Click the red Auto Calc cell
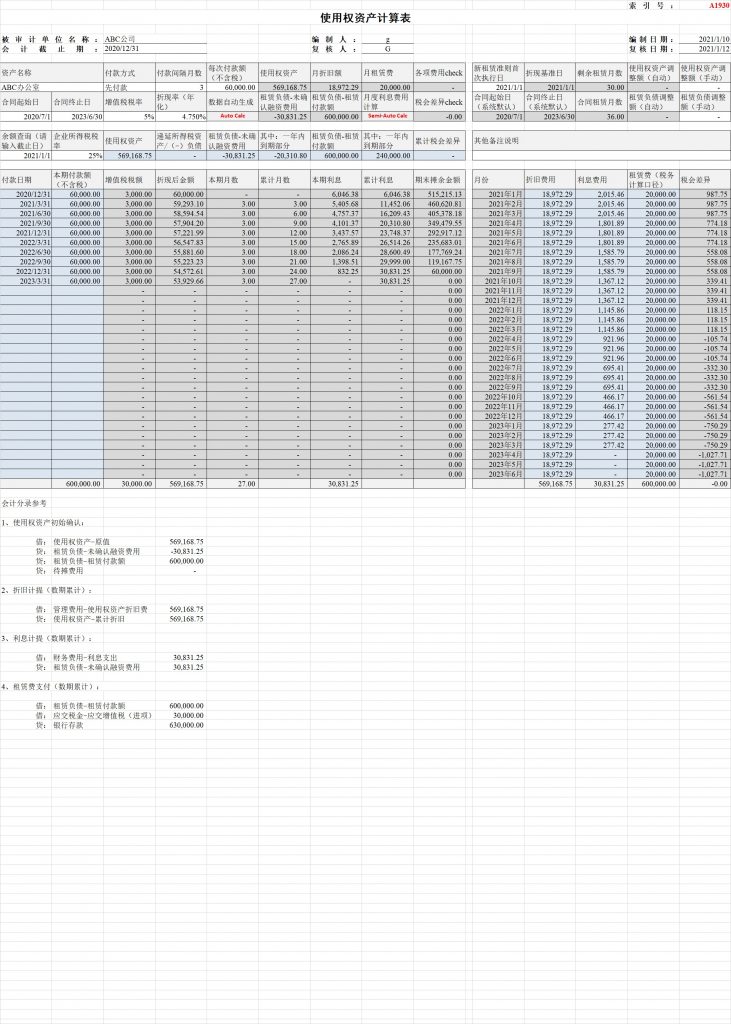Viewport: 731px width, 1024px height. (232, 116)
